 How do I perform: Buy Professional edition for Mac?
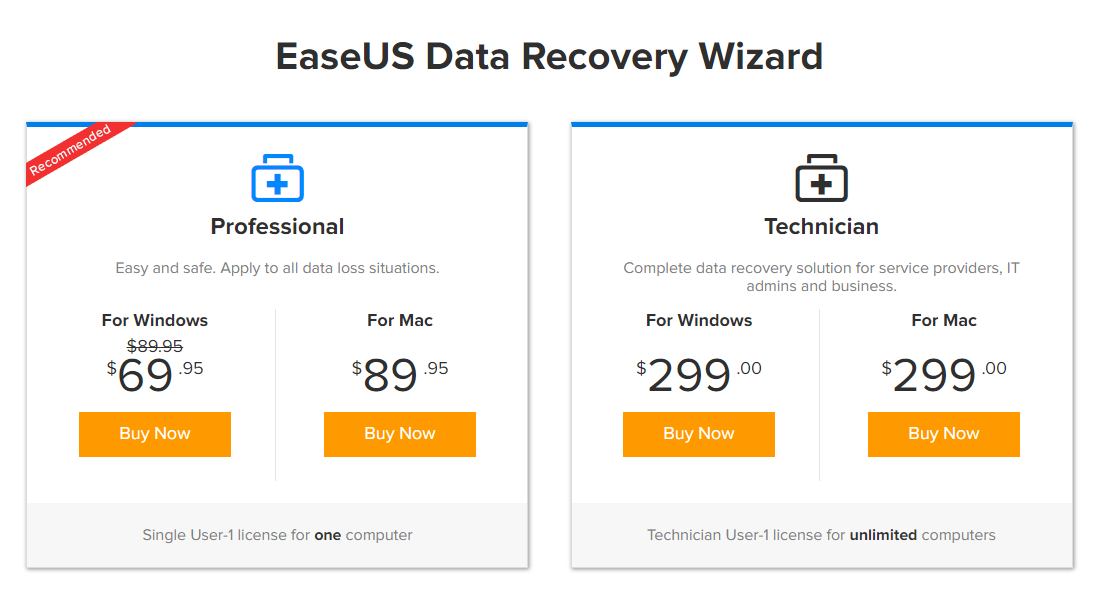tap(400, 434)
